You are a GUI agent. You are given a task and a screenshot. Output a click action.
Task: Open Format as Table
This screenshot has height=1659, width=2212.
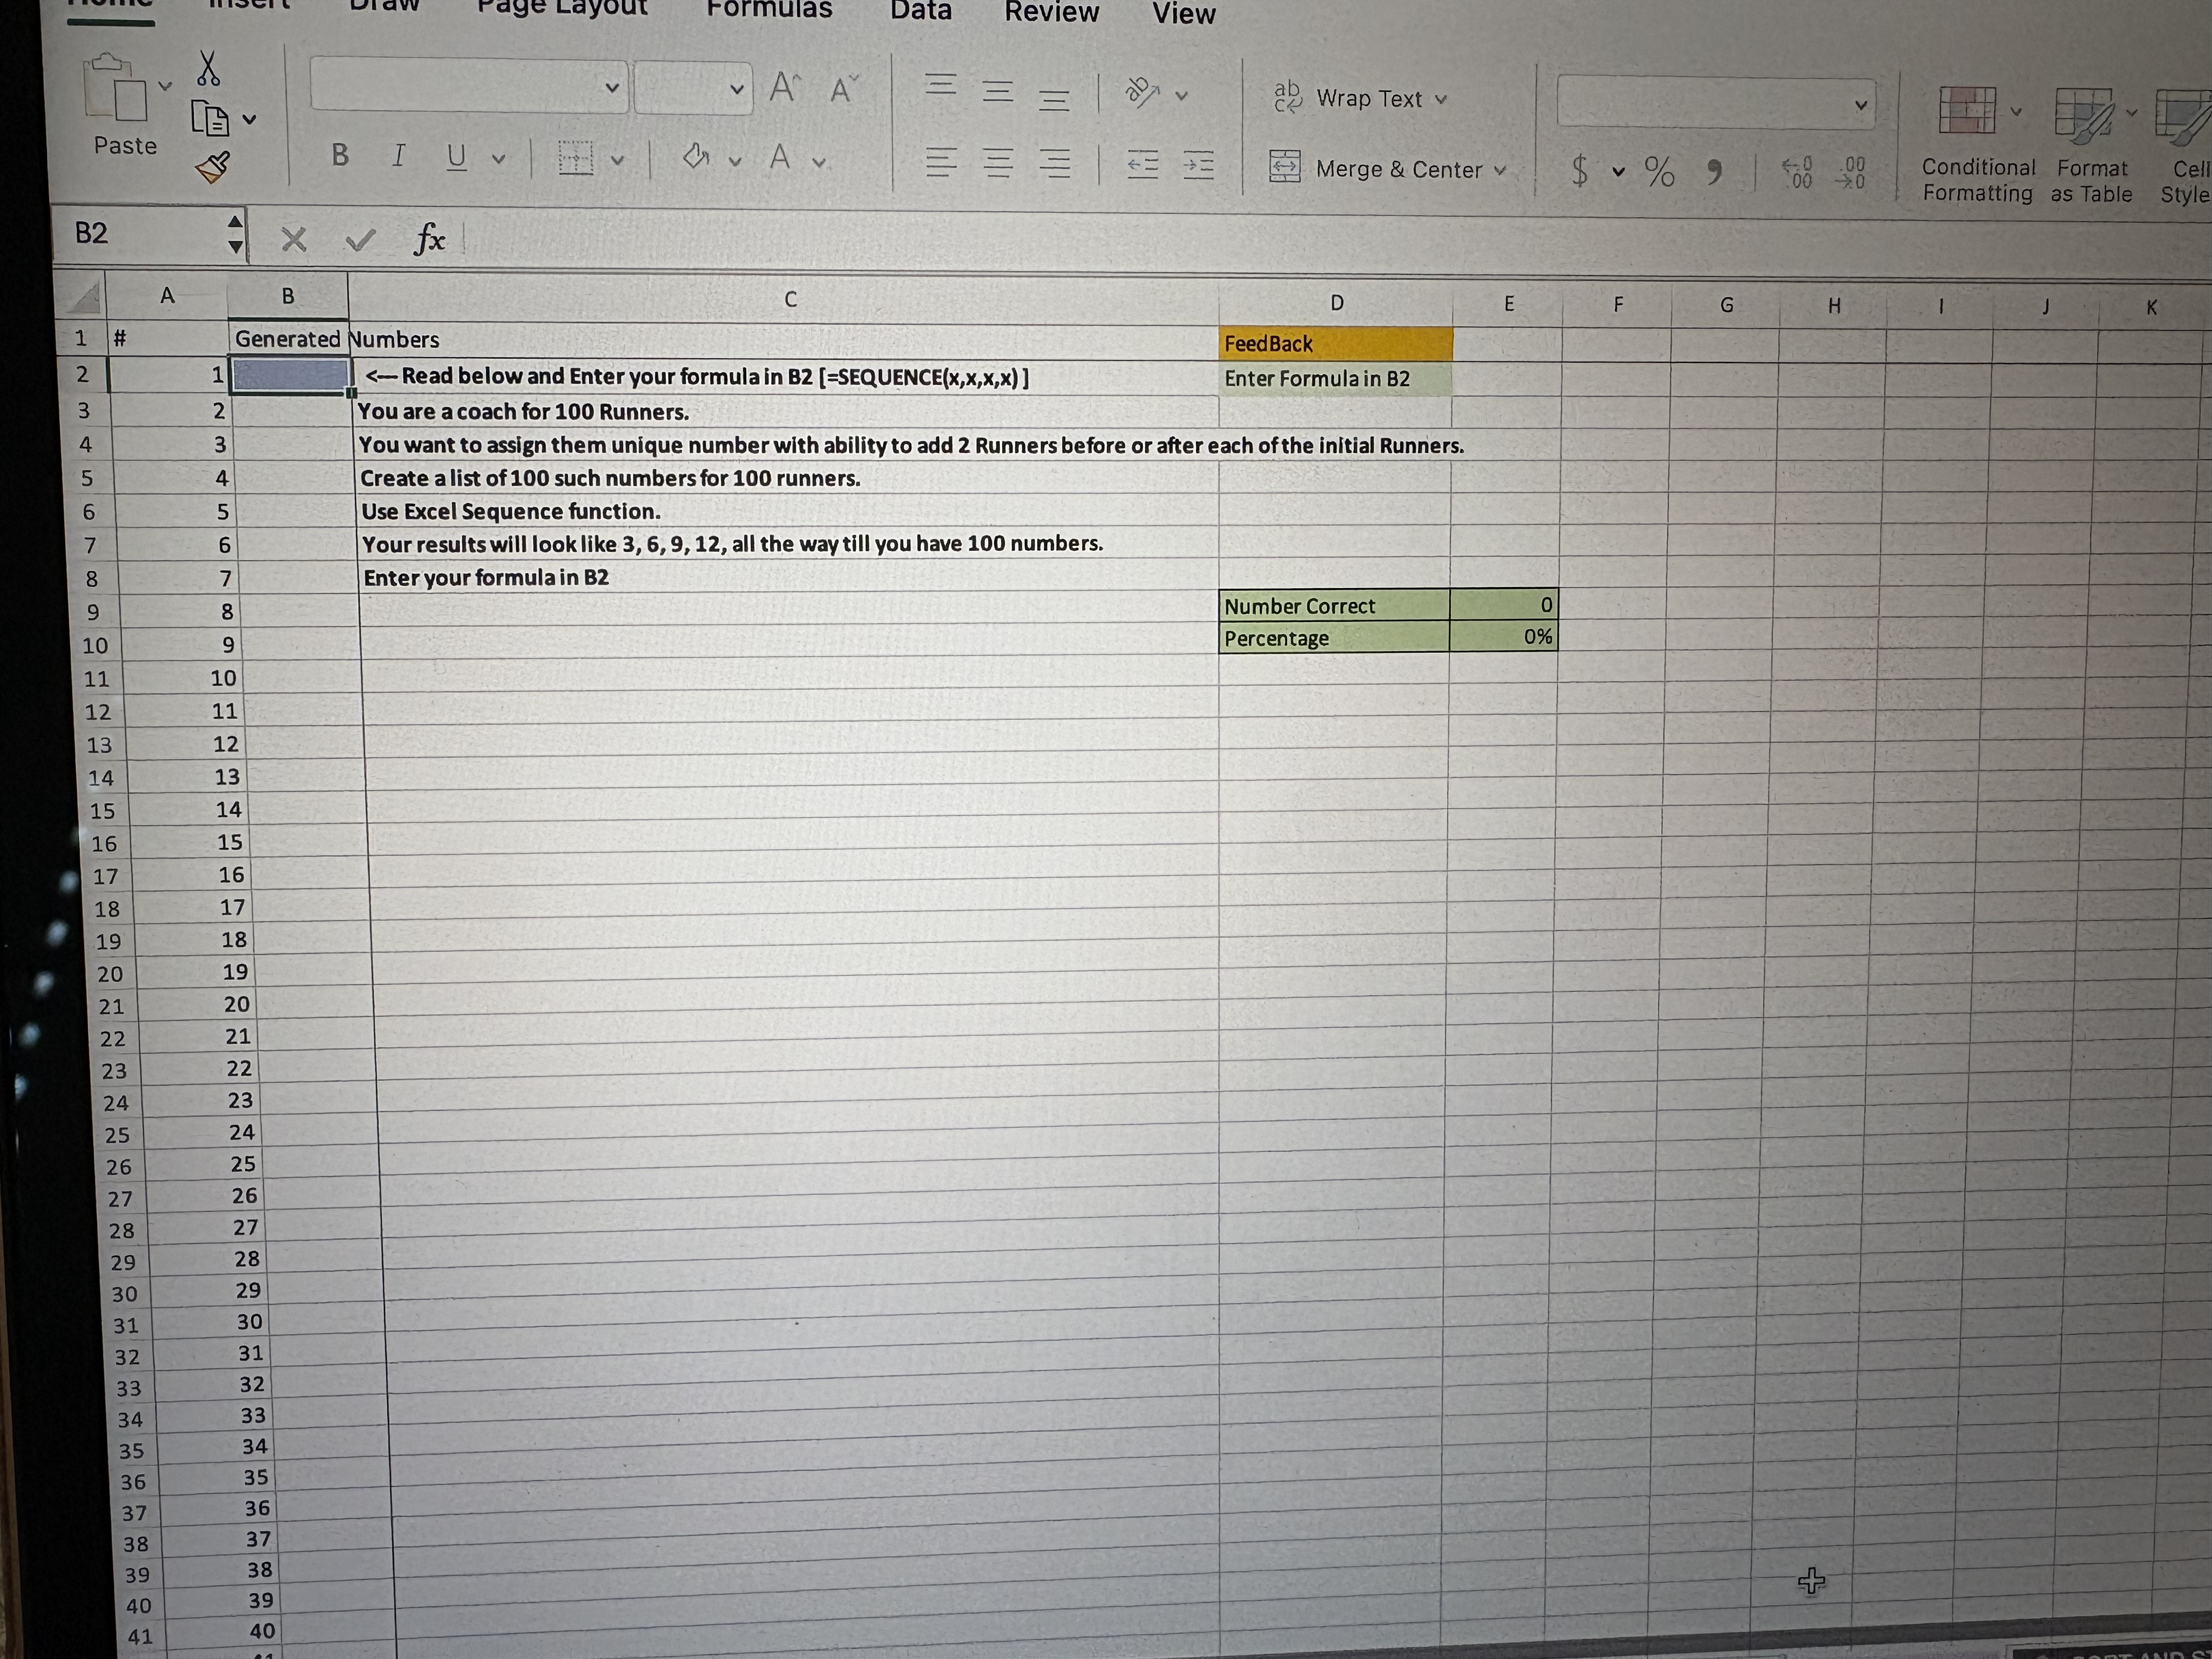[x=2091, y=146]
